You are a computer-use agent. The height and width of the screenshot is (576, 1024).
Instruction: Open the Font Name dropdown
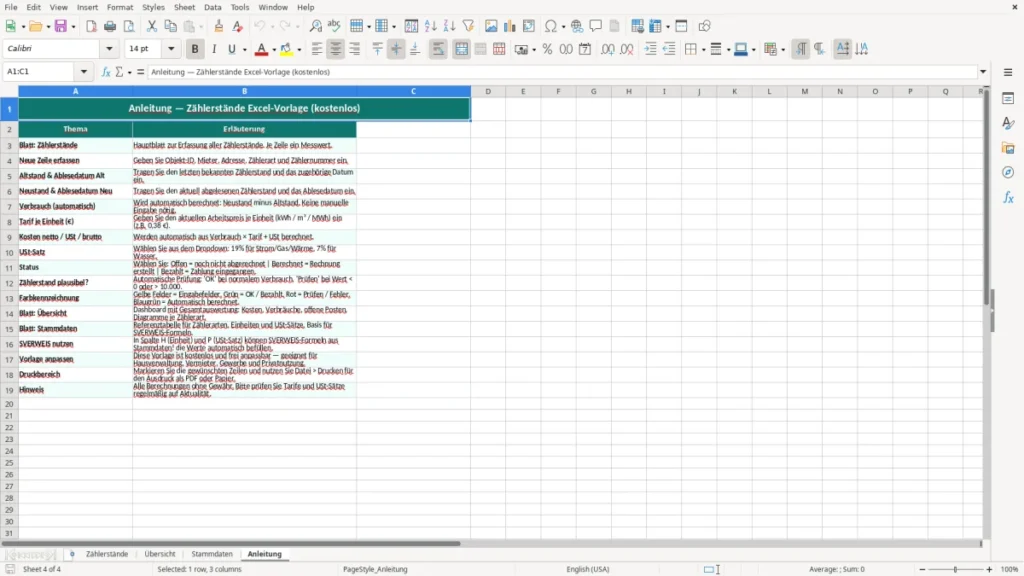point(109,48)
